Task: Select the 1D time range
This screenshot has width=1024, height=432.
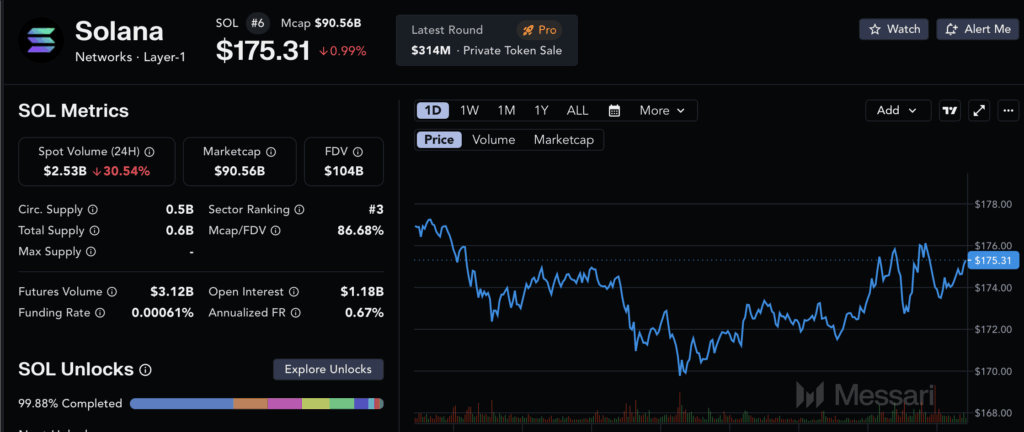Action: 432,110
